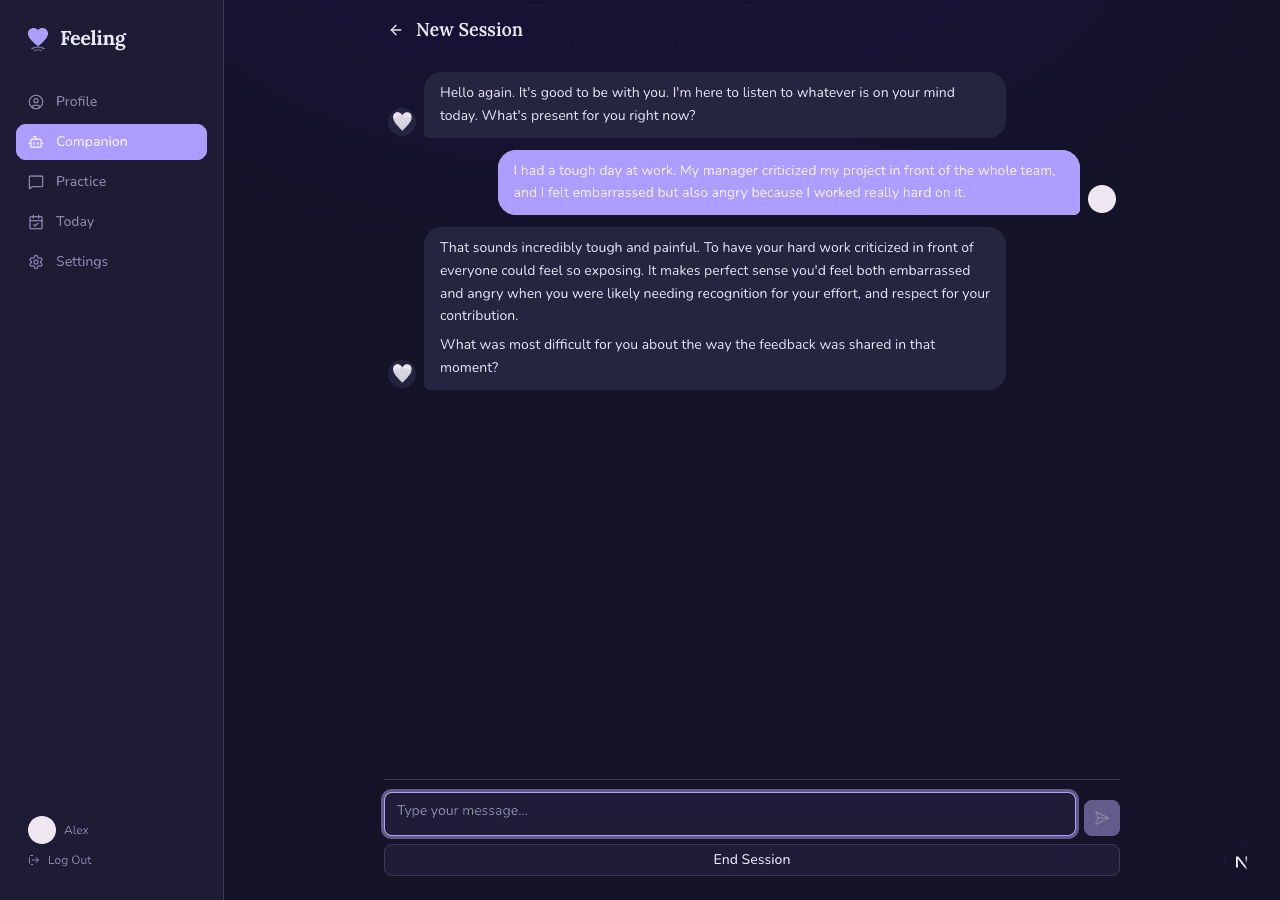Click the "New Session" title text
The height and width of the screenshot is (900, 1280).
(x=469, y=30)
